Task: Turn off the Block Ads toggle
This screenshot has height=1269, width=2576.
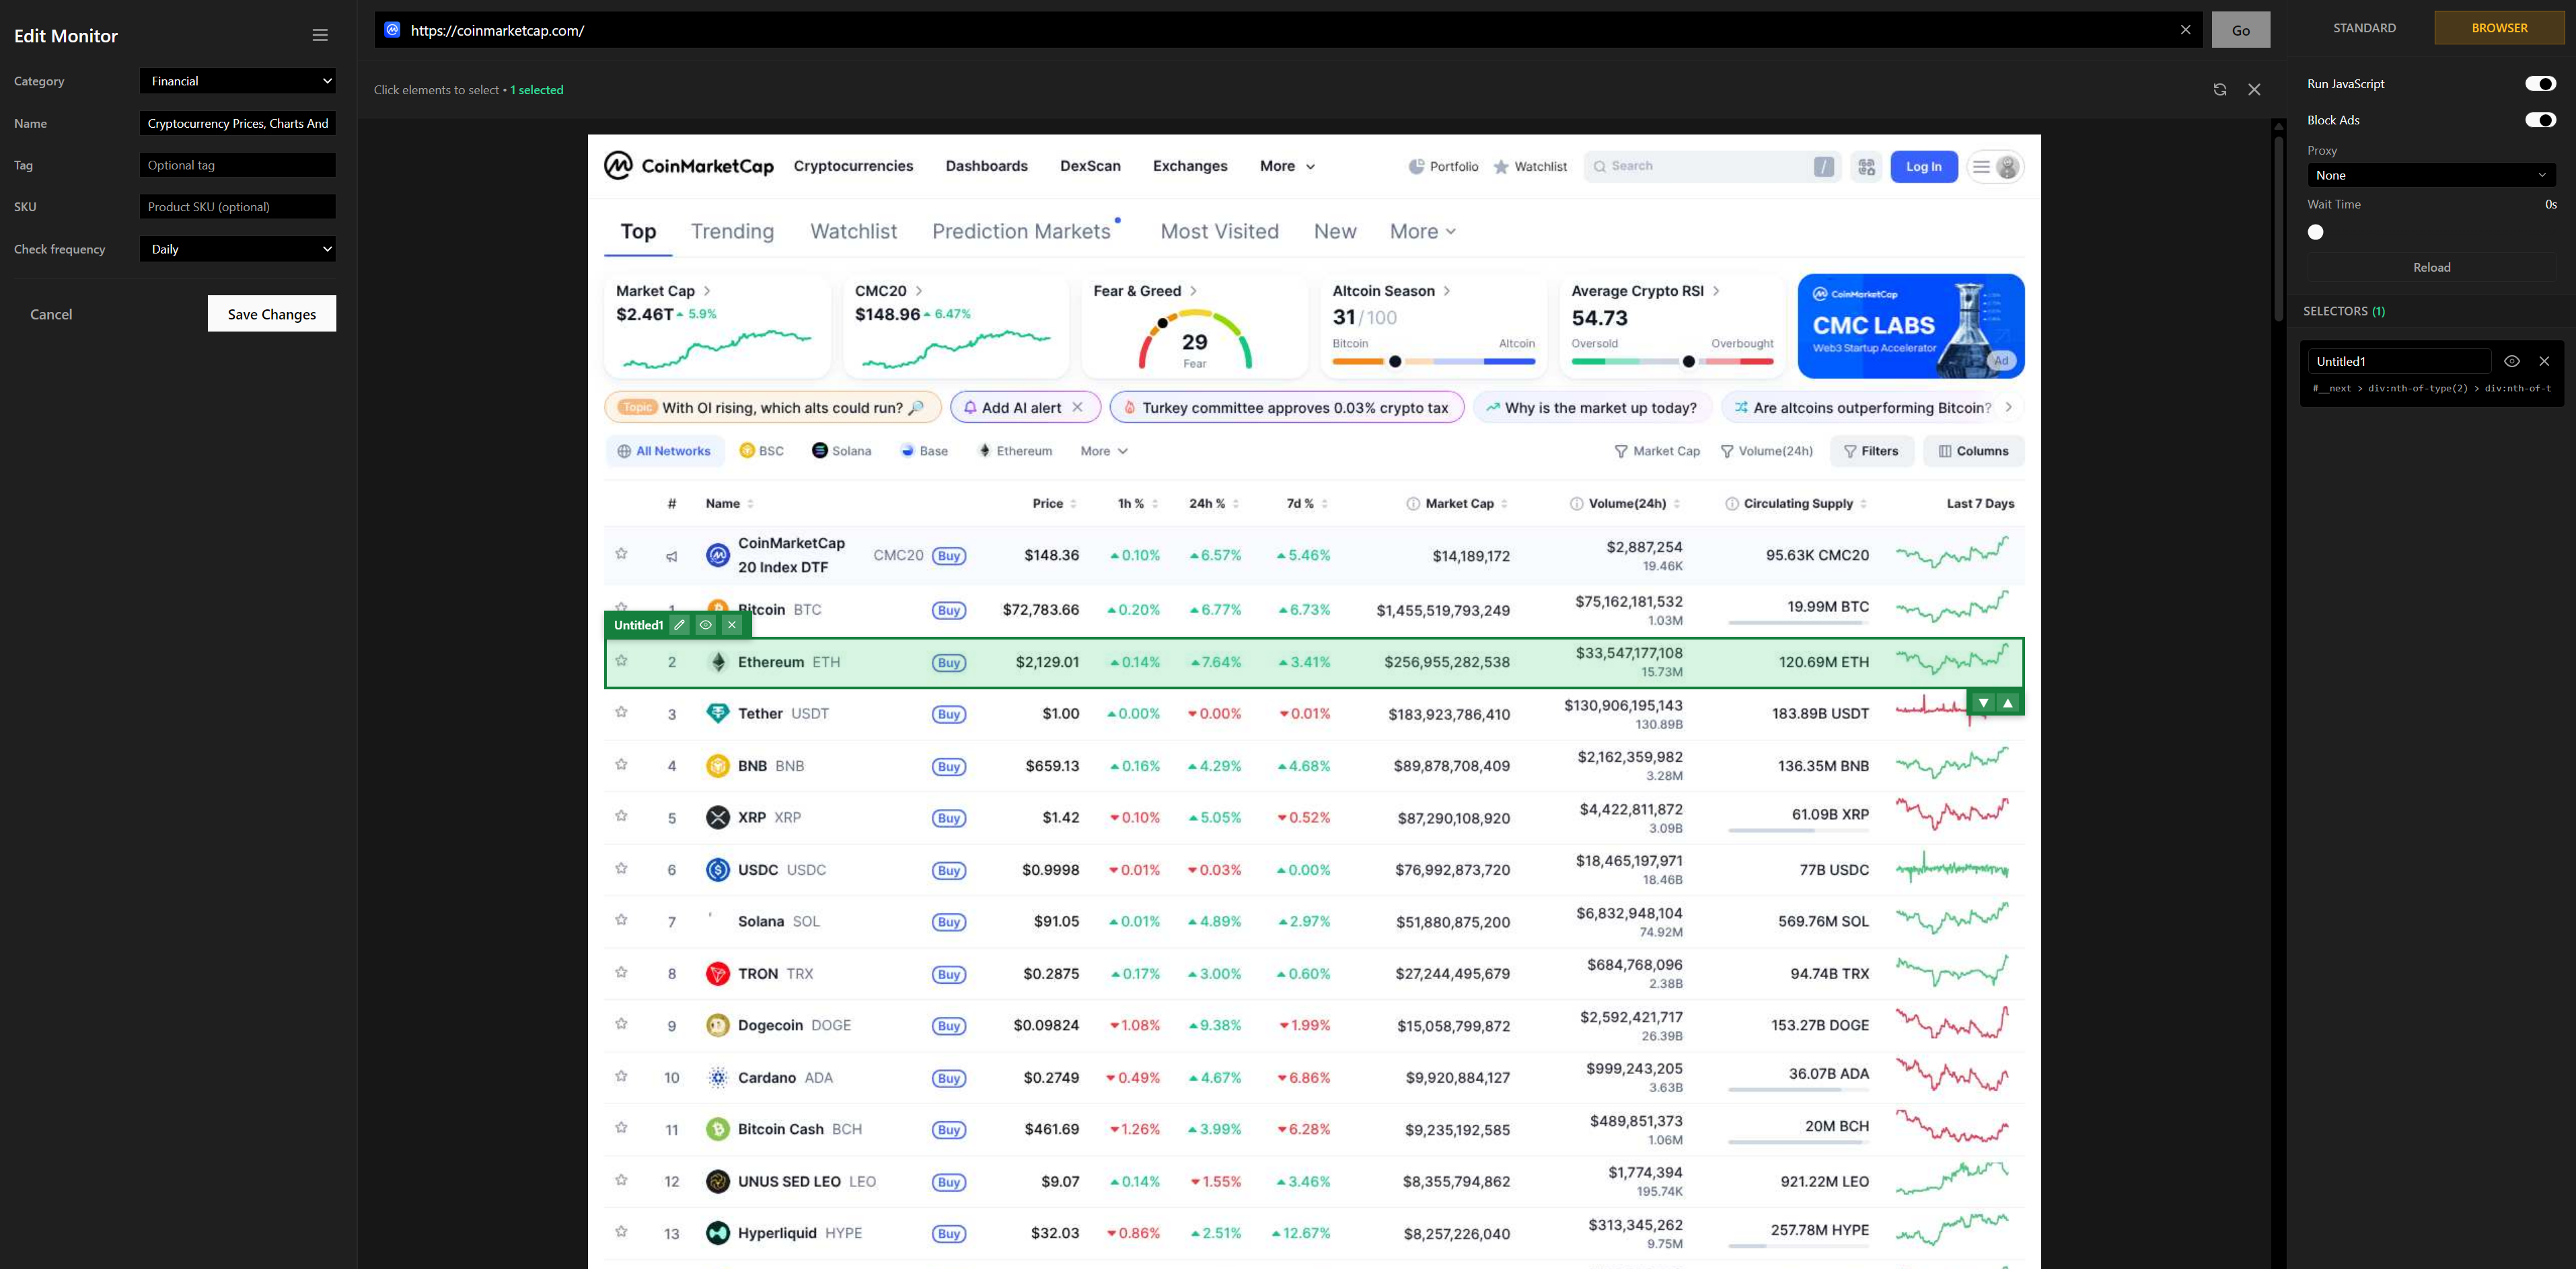Action: click(x=2541, y=119)
